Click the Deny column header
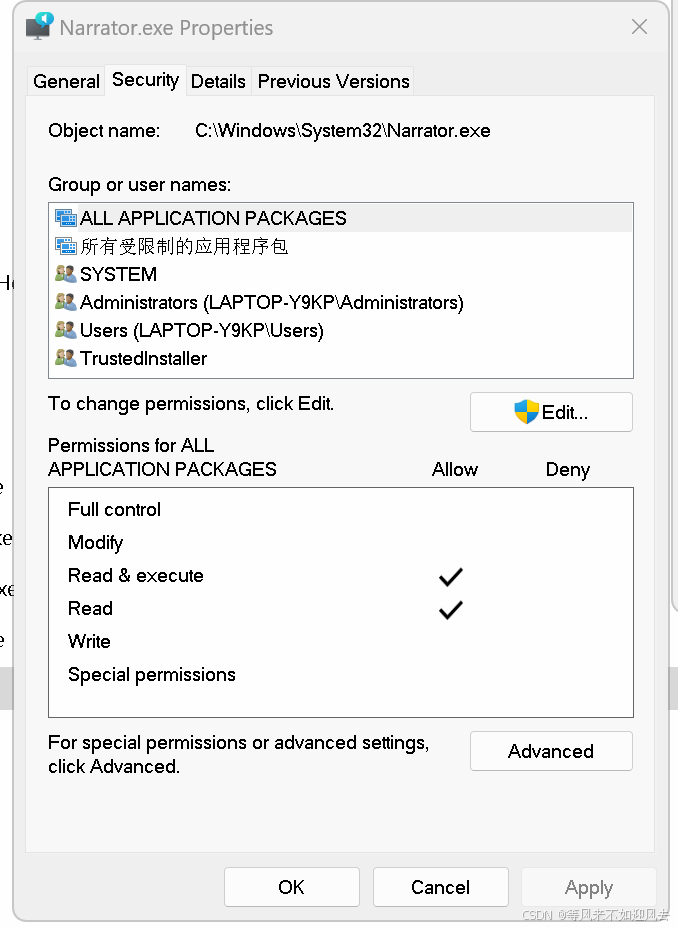The image size is (678, 929). click(x=568, y=470)
